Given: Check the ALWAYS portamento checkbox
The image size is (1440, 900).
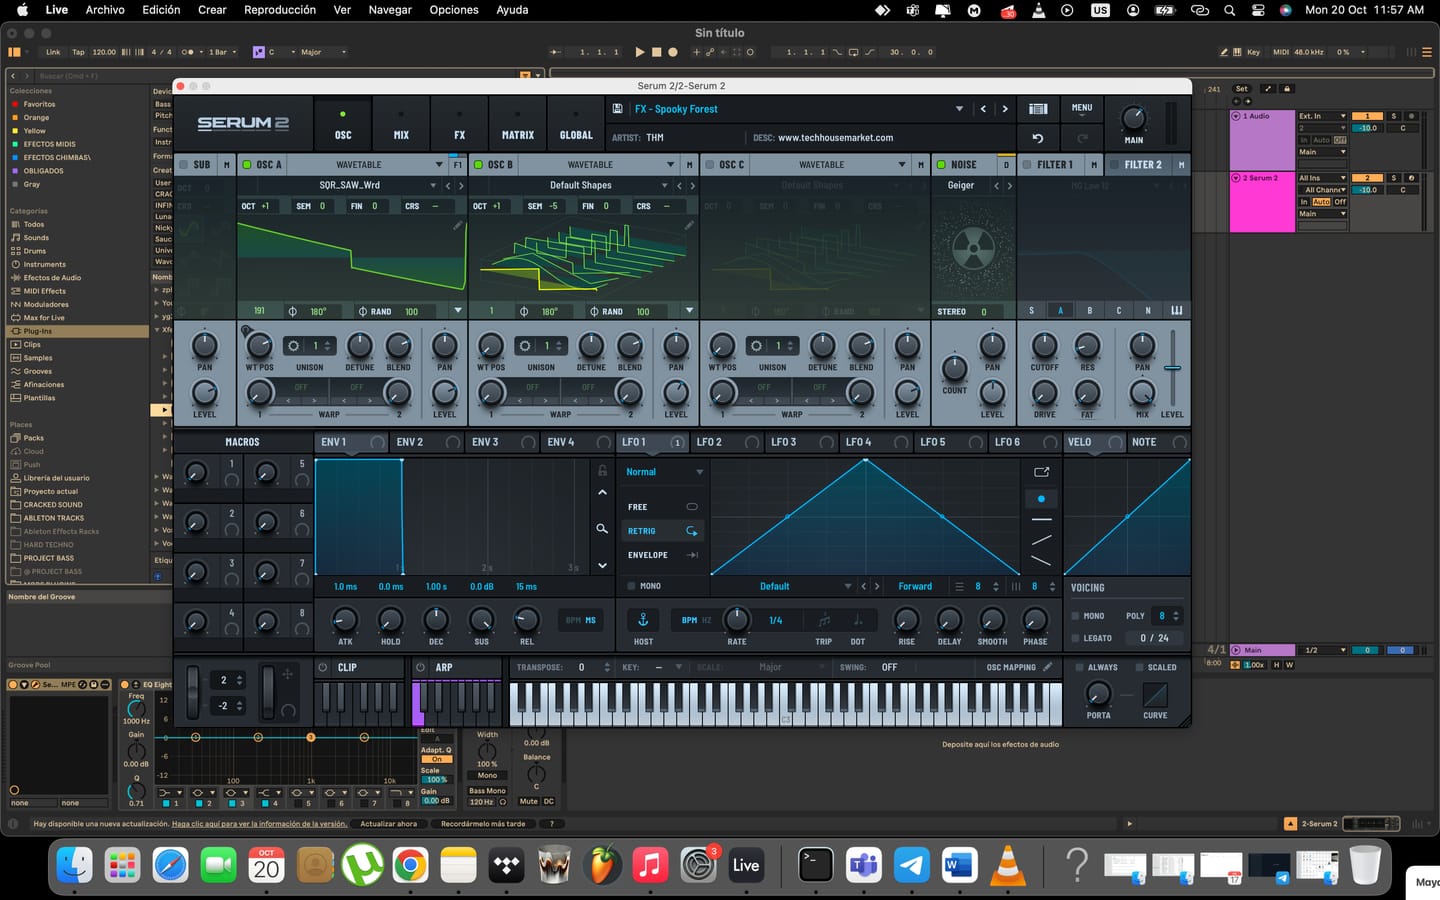Looking at the screenshot, I should (1079, 667).
